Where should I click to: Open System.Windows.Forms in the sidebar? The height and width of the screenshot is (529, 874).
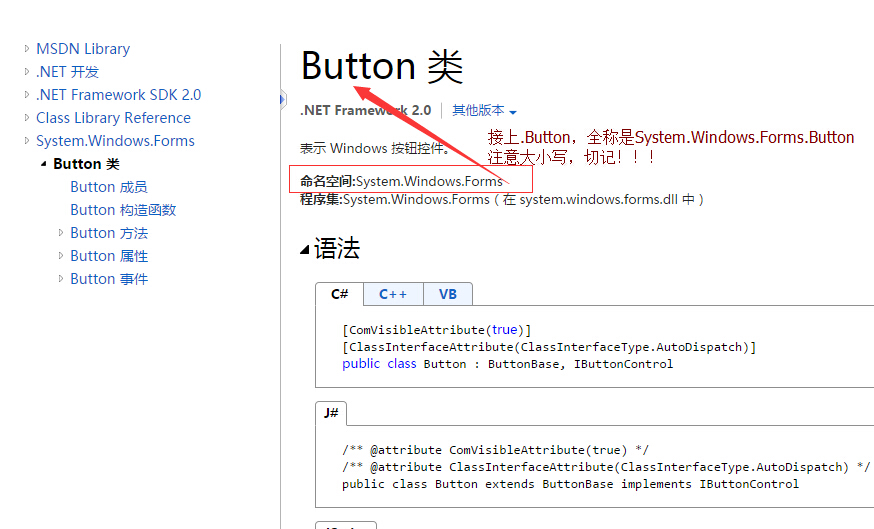click(x=115, y=141)
